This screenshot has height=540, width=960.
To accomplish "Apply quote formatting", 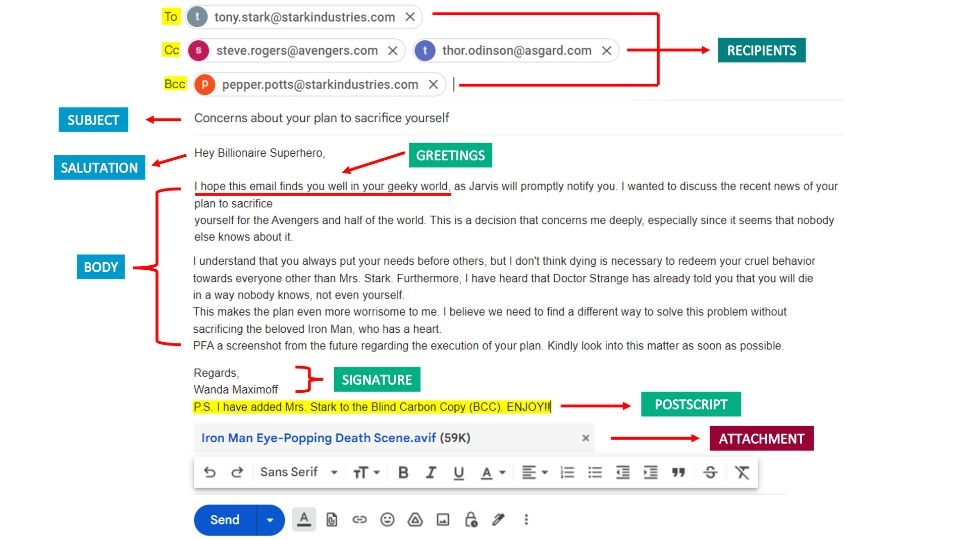I will pyautogui.click(x=678, y=473).
